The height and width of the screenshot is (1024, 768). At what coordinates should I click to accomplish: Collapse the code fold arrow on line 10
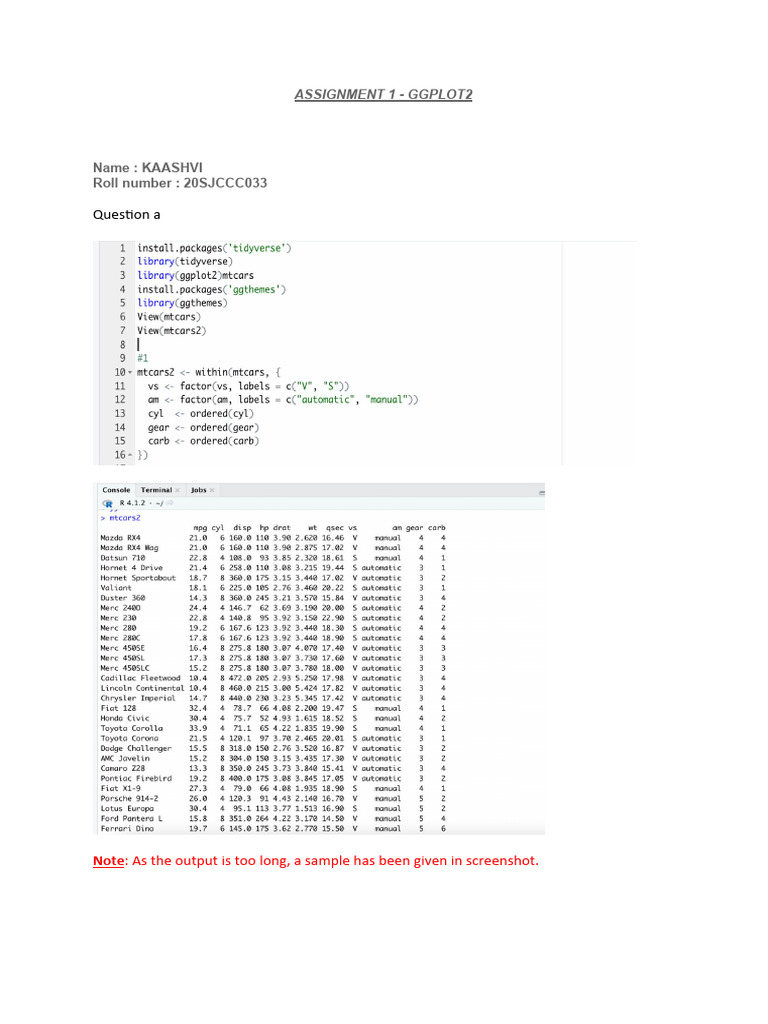(x=130, y=373)
